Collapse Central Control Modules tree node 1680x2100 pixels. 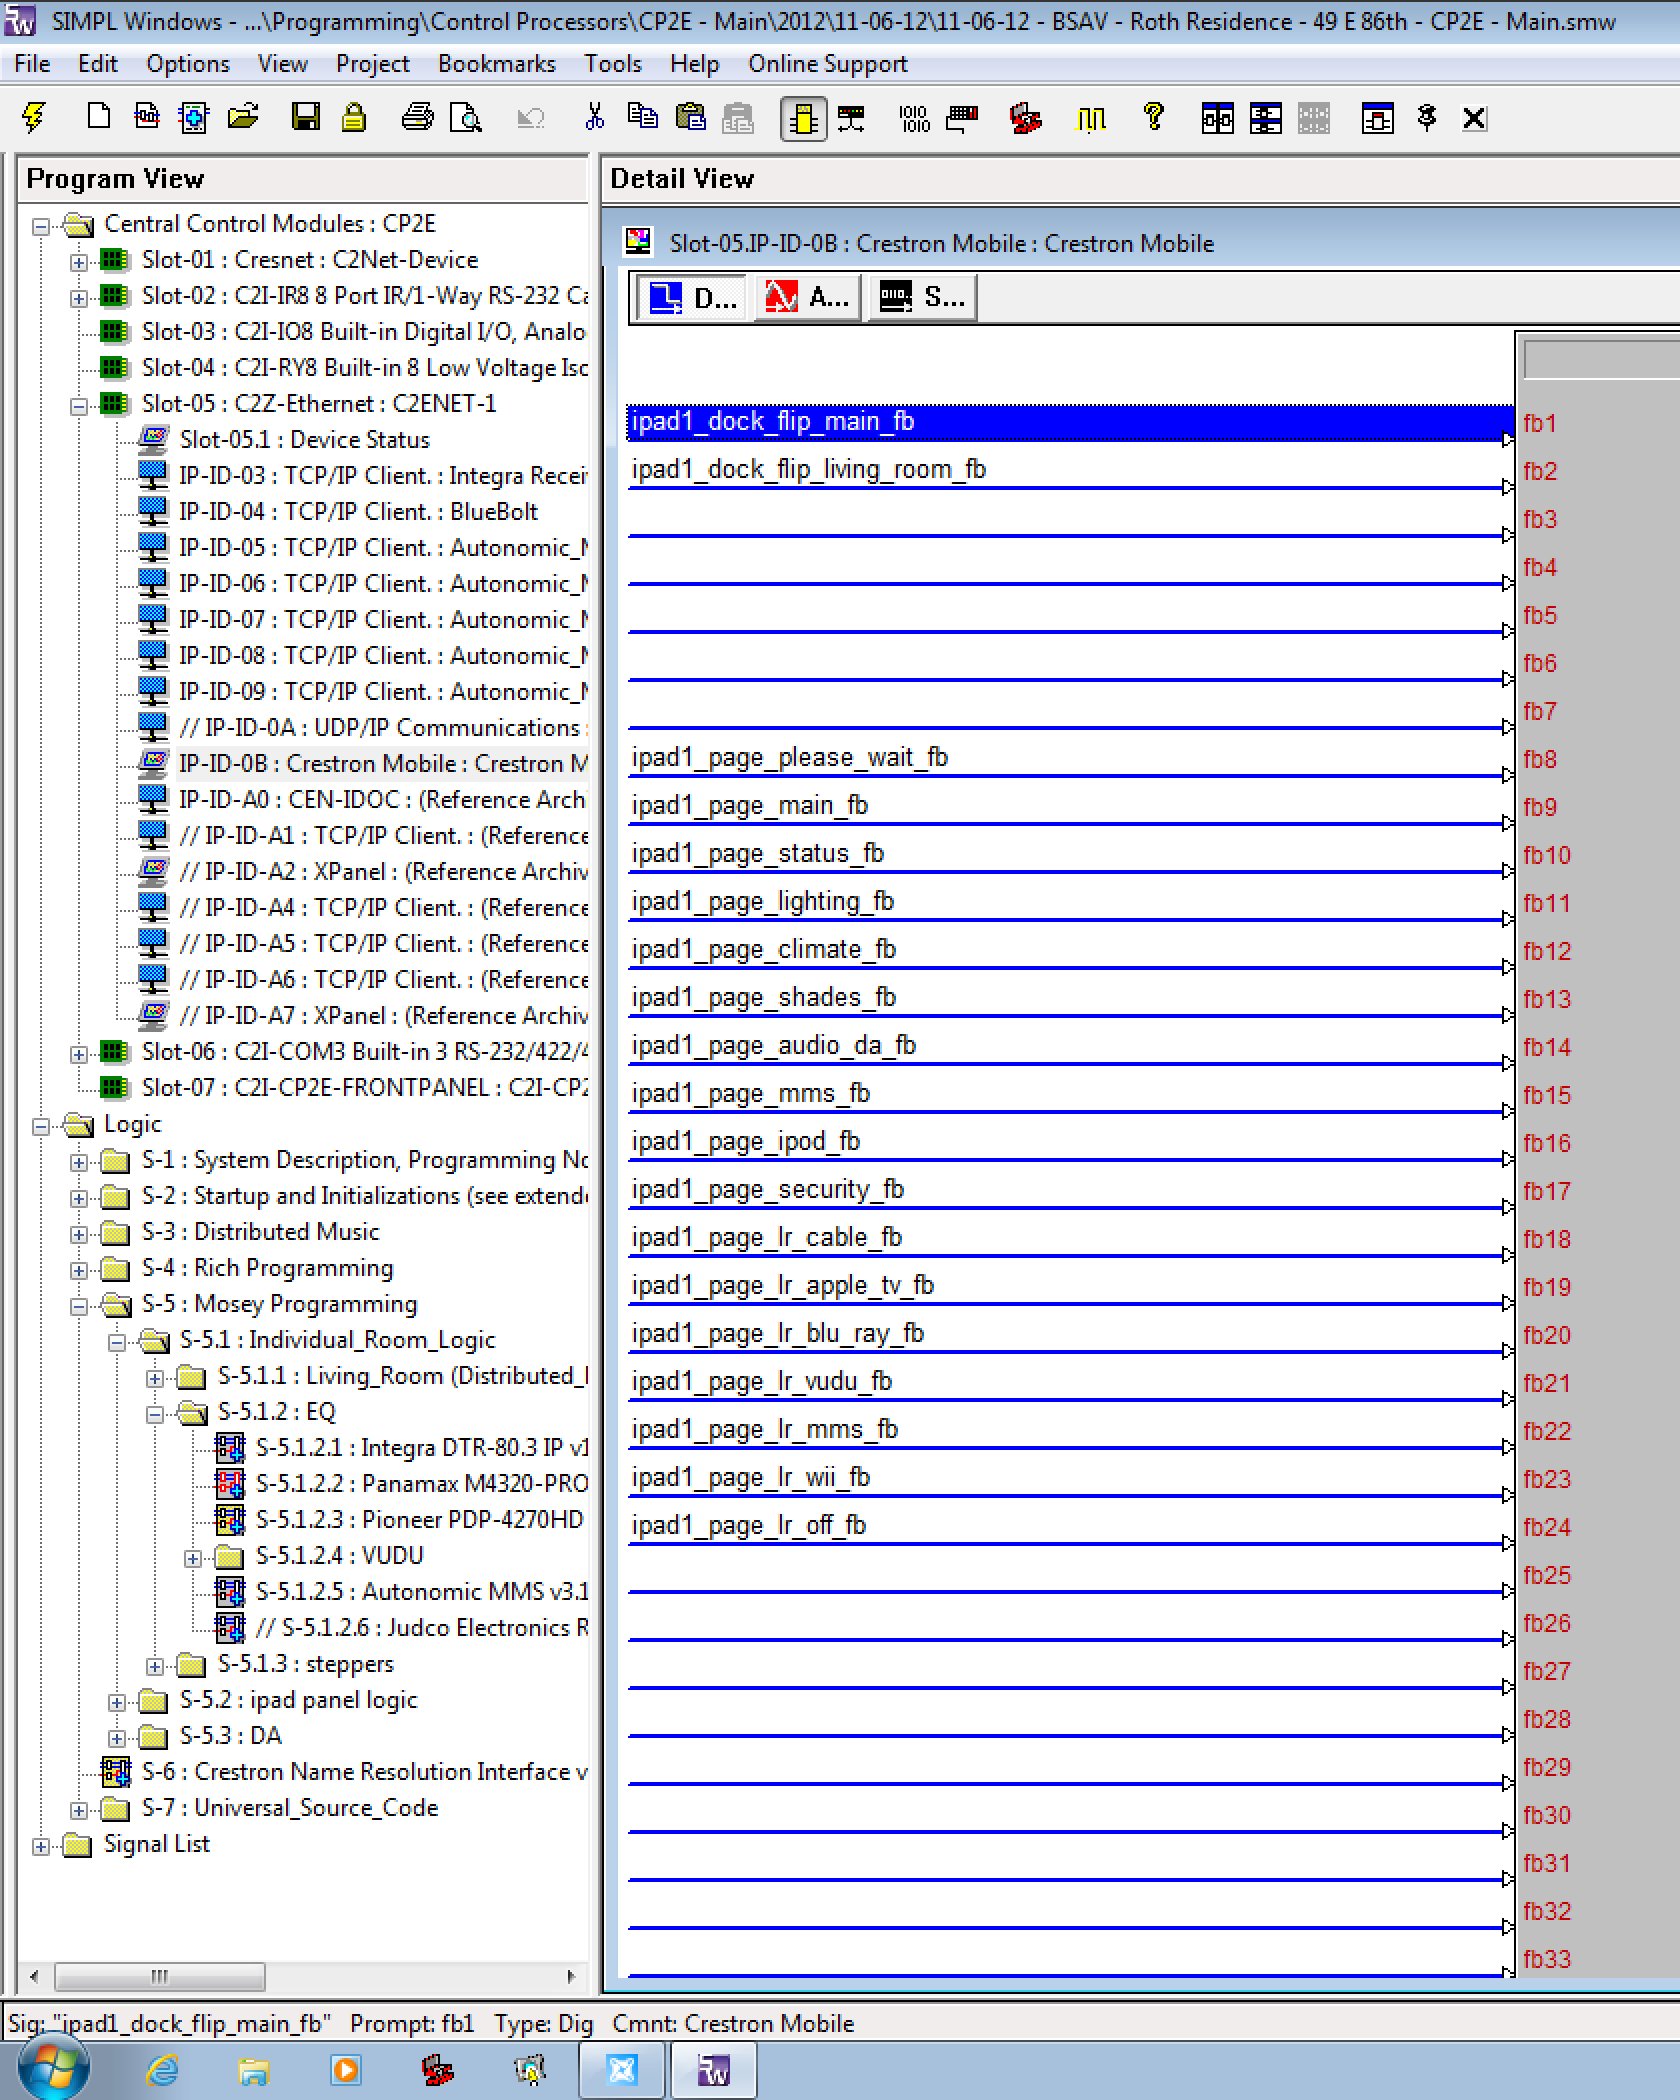pos(41,226)
